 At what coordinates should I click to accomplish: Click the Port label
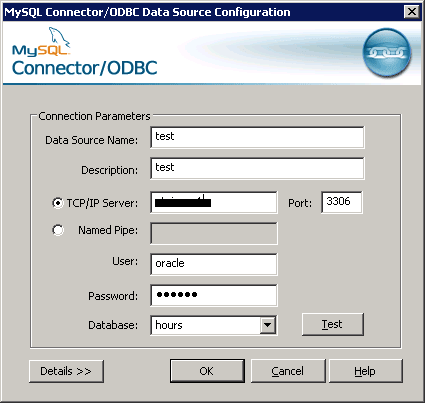300,203
